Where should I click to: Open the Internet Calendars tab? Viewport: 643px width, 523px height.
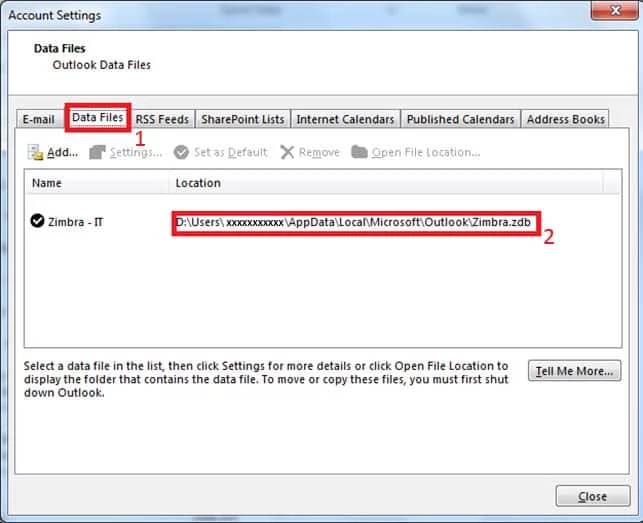click(x=345, y=119)
